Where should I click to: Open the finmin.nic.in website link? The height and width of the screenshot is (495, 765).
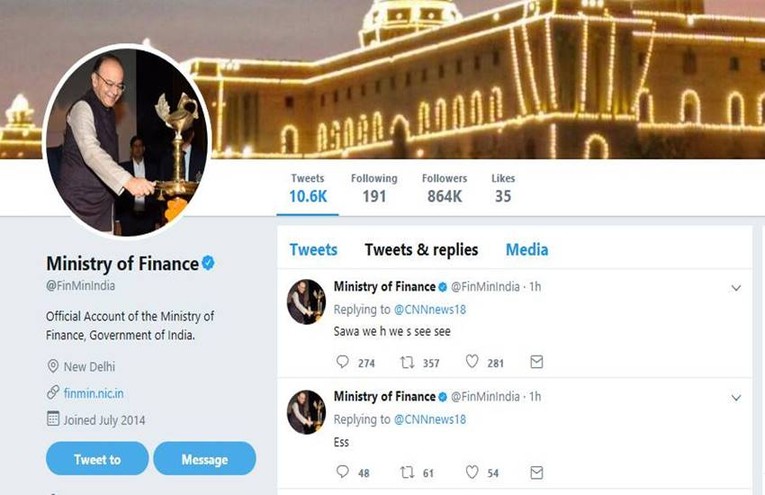(95, 393)
